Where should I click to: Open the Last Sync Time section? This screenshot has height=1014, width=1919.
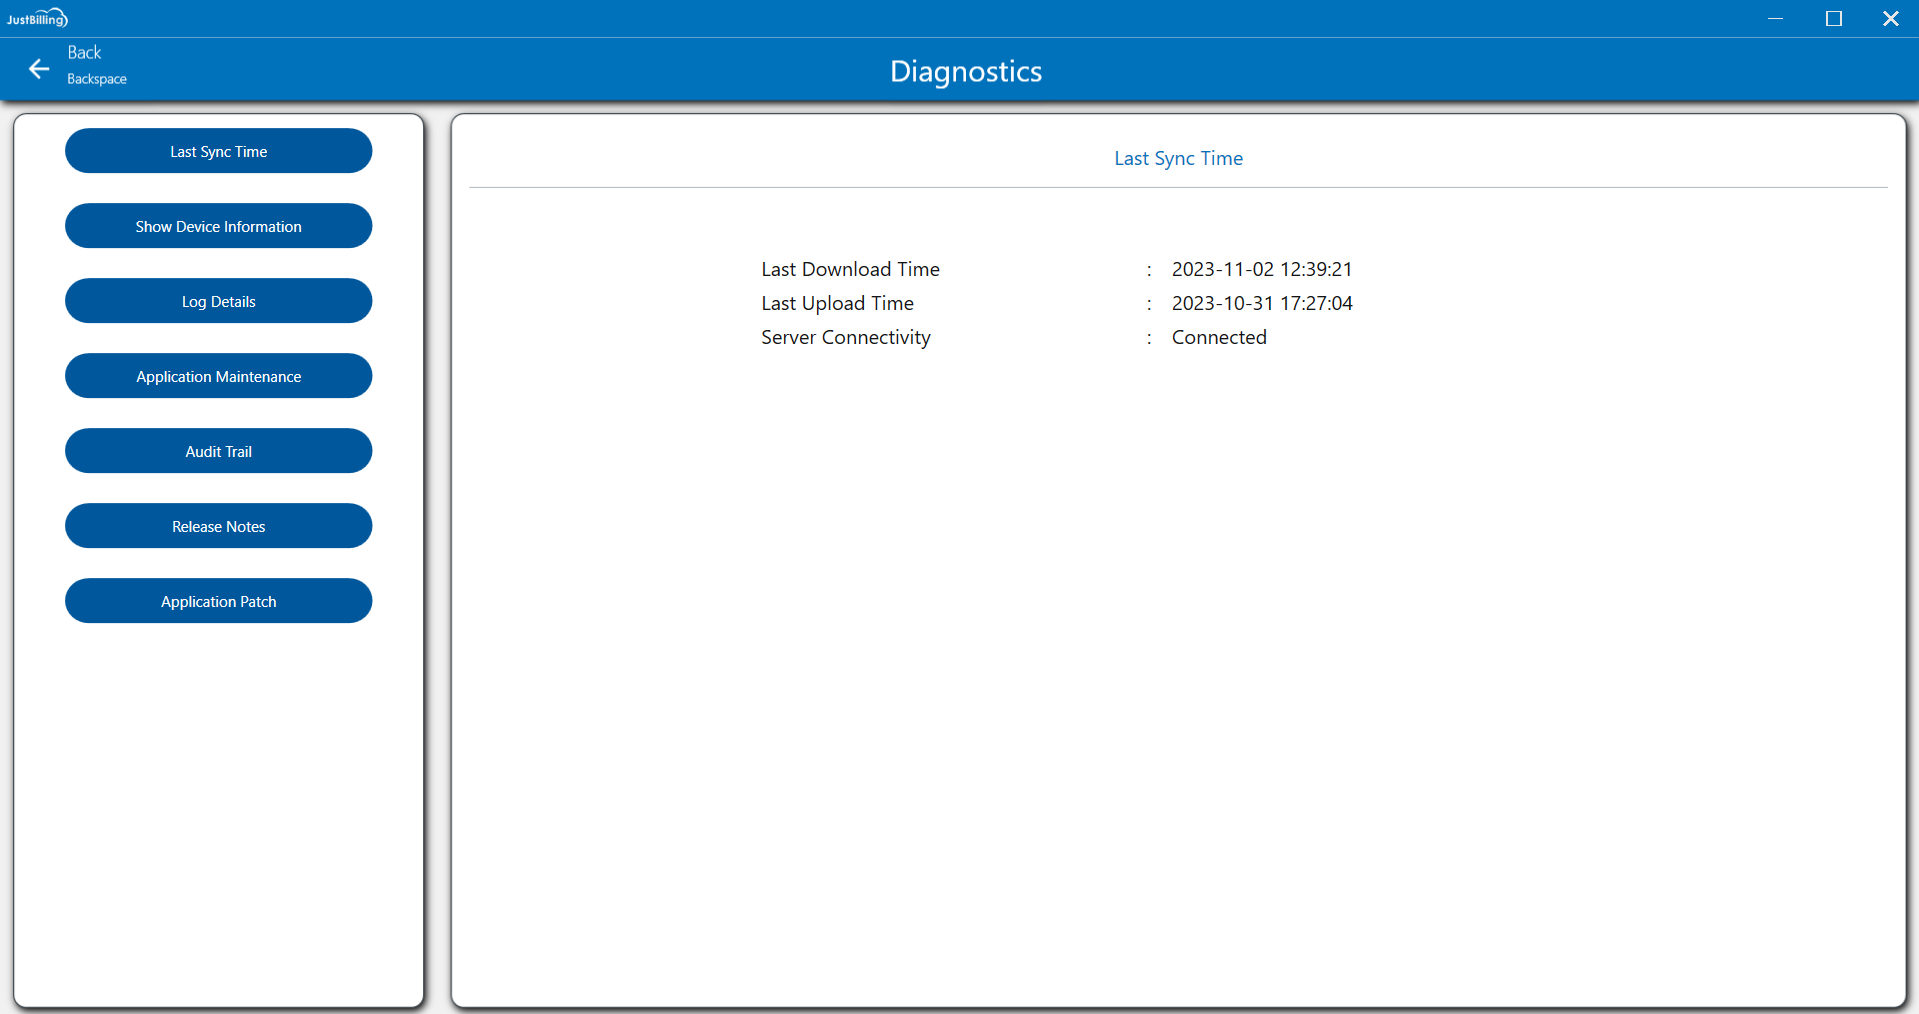(218, 151)
